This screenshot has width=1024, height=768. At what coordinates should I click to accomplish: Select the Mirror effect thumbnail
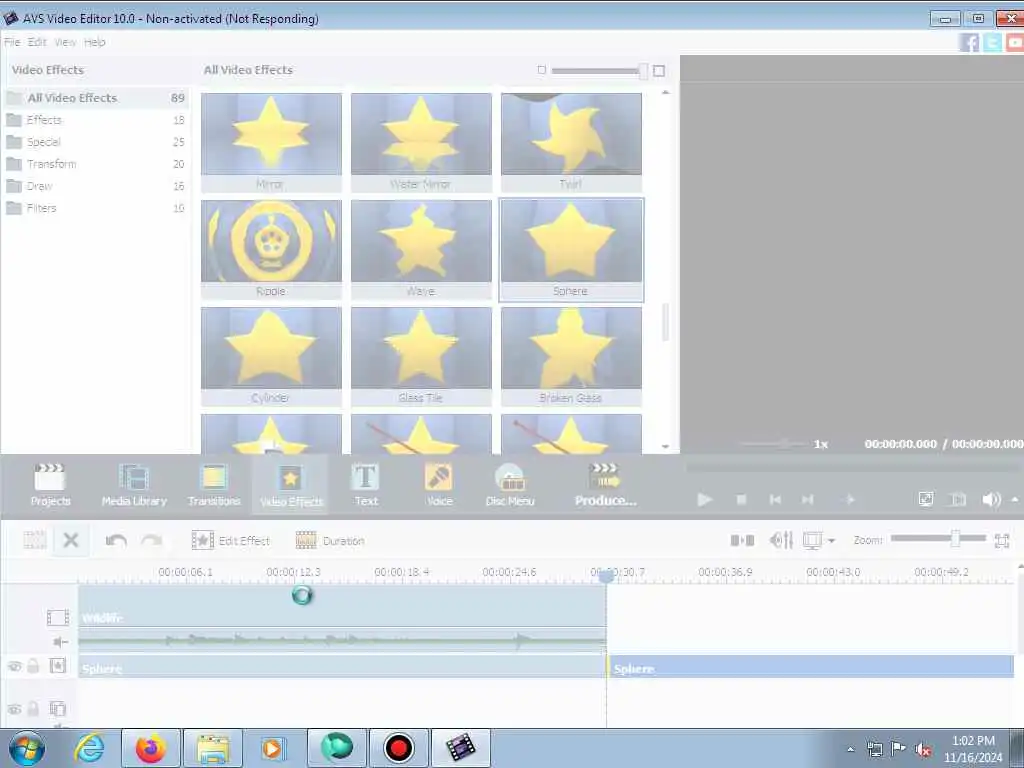click(x=271, y=141)
